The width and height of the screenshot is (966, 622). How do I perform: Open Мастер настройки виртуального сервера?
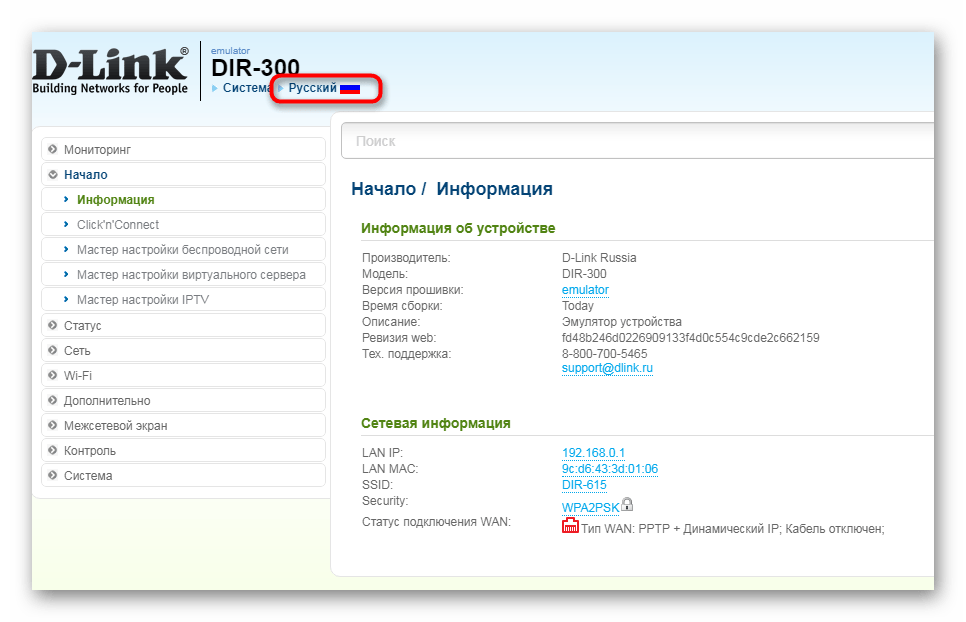click(184, 275)
